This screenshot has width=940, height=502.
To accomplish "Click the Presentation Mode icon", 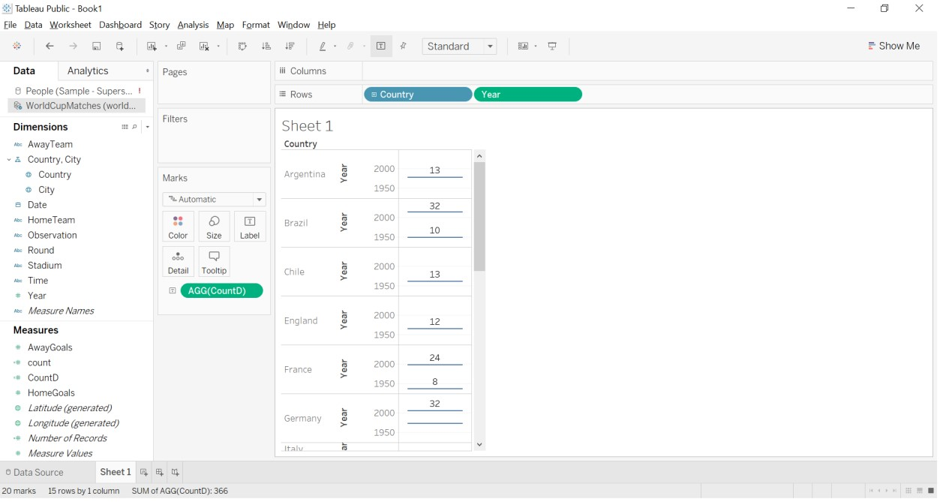I will point(552,46).
